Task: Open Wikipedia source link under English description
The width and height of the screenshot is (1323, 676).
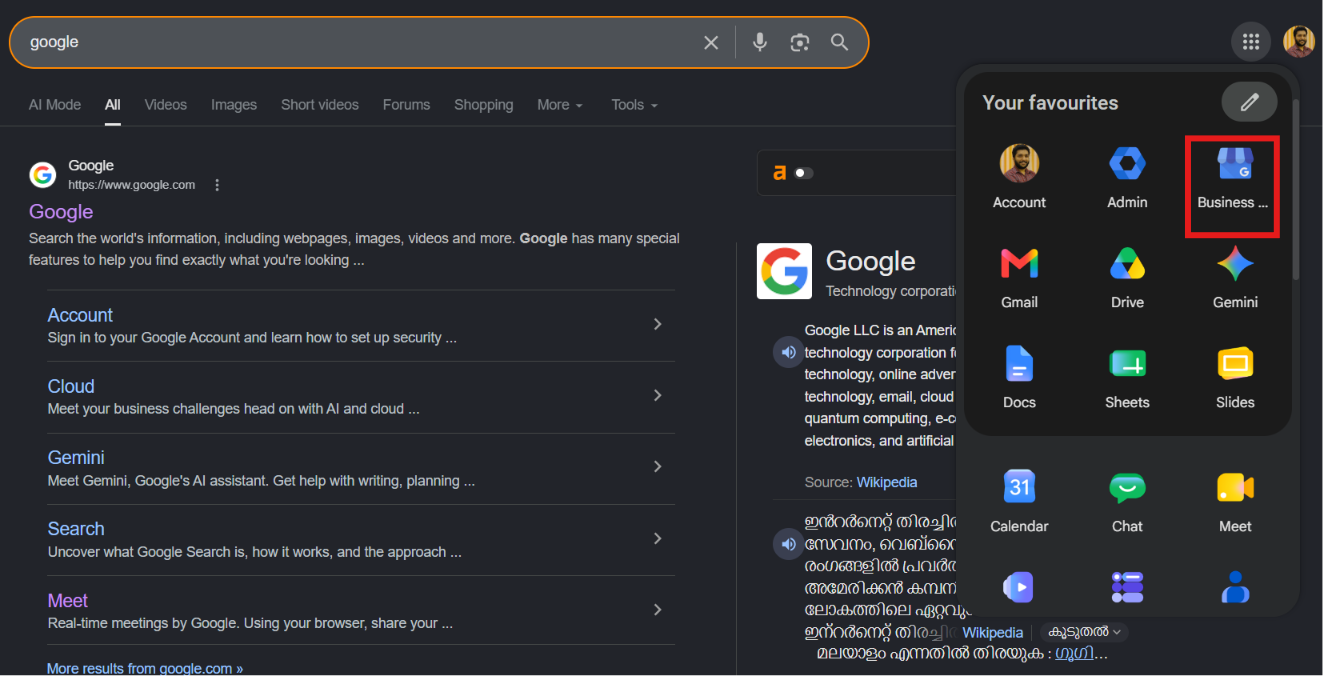Action: (x=887, y=482)
